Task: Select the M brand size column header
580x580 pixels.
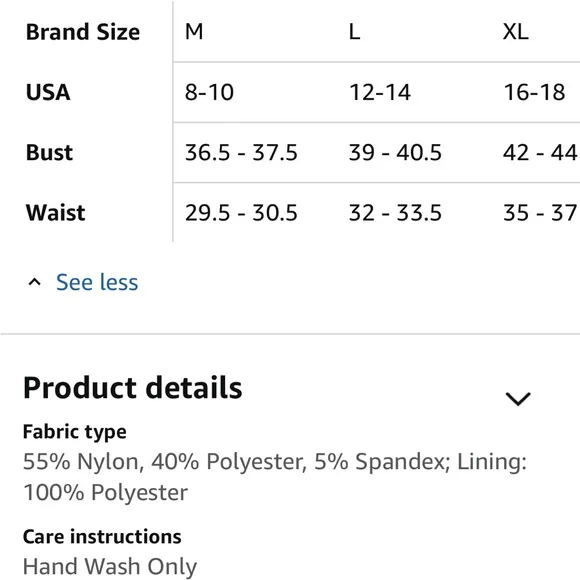Action: click(x=194, y=32)
